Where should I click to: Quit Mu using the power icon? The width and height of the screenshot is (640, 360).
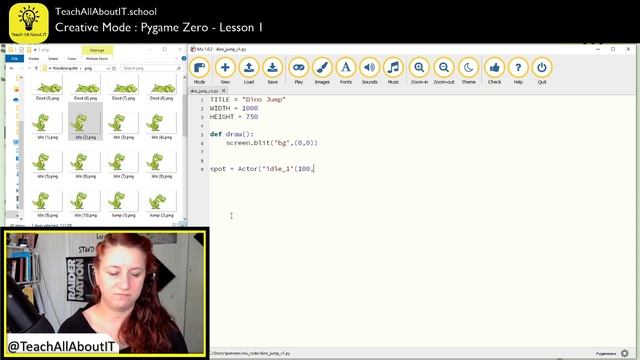click(542, 71)
